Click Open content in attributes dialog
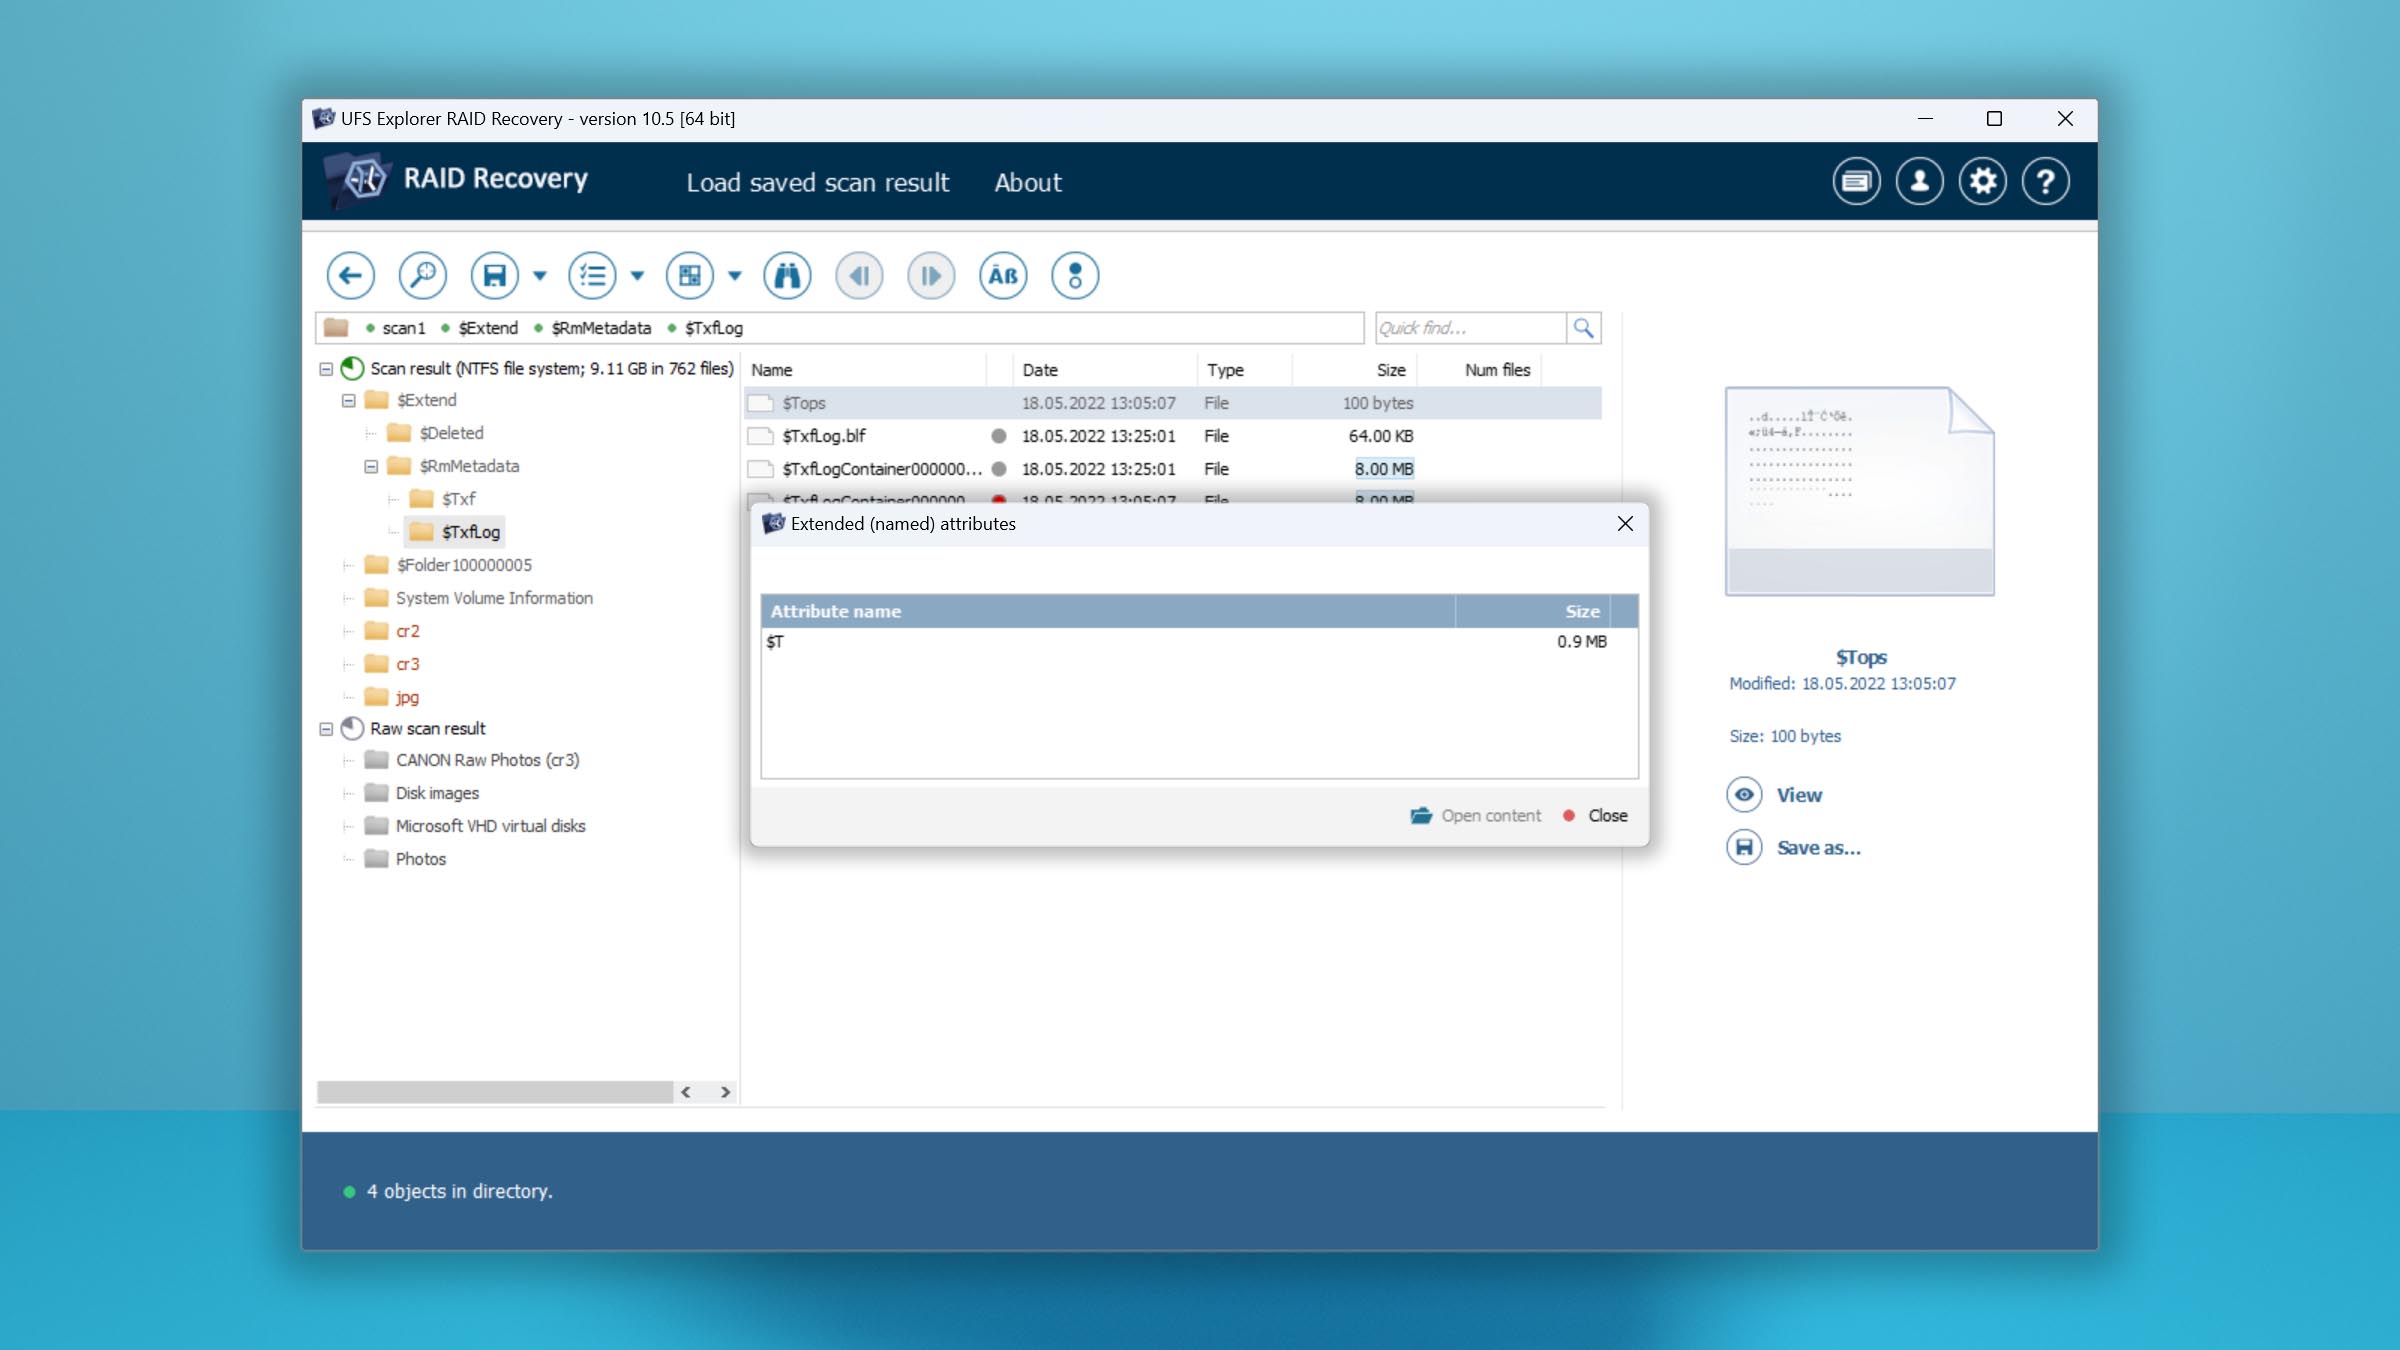Viewport: 2400px width, 1350px height. click(x=1476, y=816)
